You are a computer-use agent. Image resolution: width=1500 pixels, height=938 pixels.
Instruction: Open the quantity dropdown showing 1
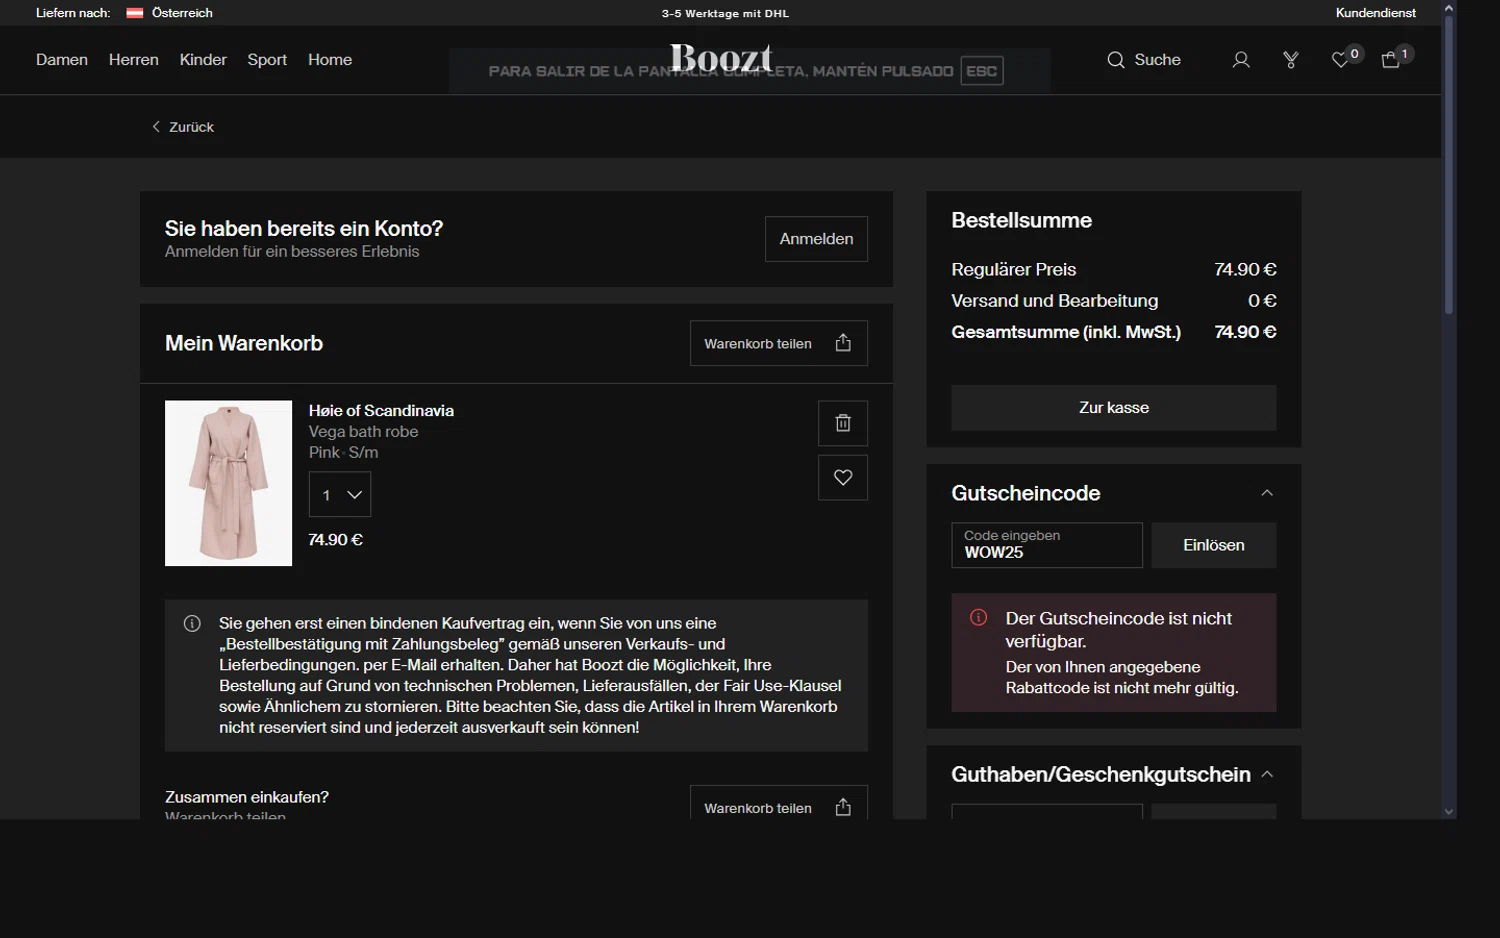[340, 495]
